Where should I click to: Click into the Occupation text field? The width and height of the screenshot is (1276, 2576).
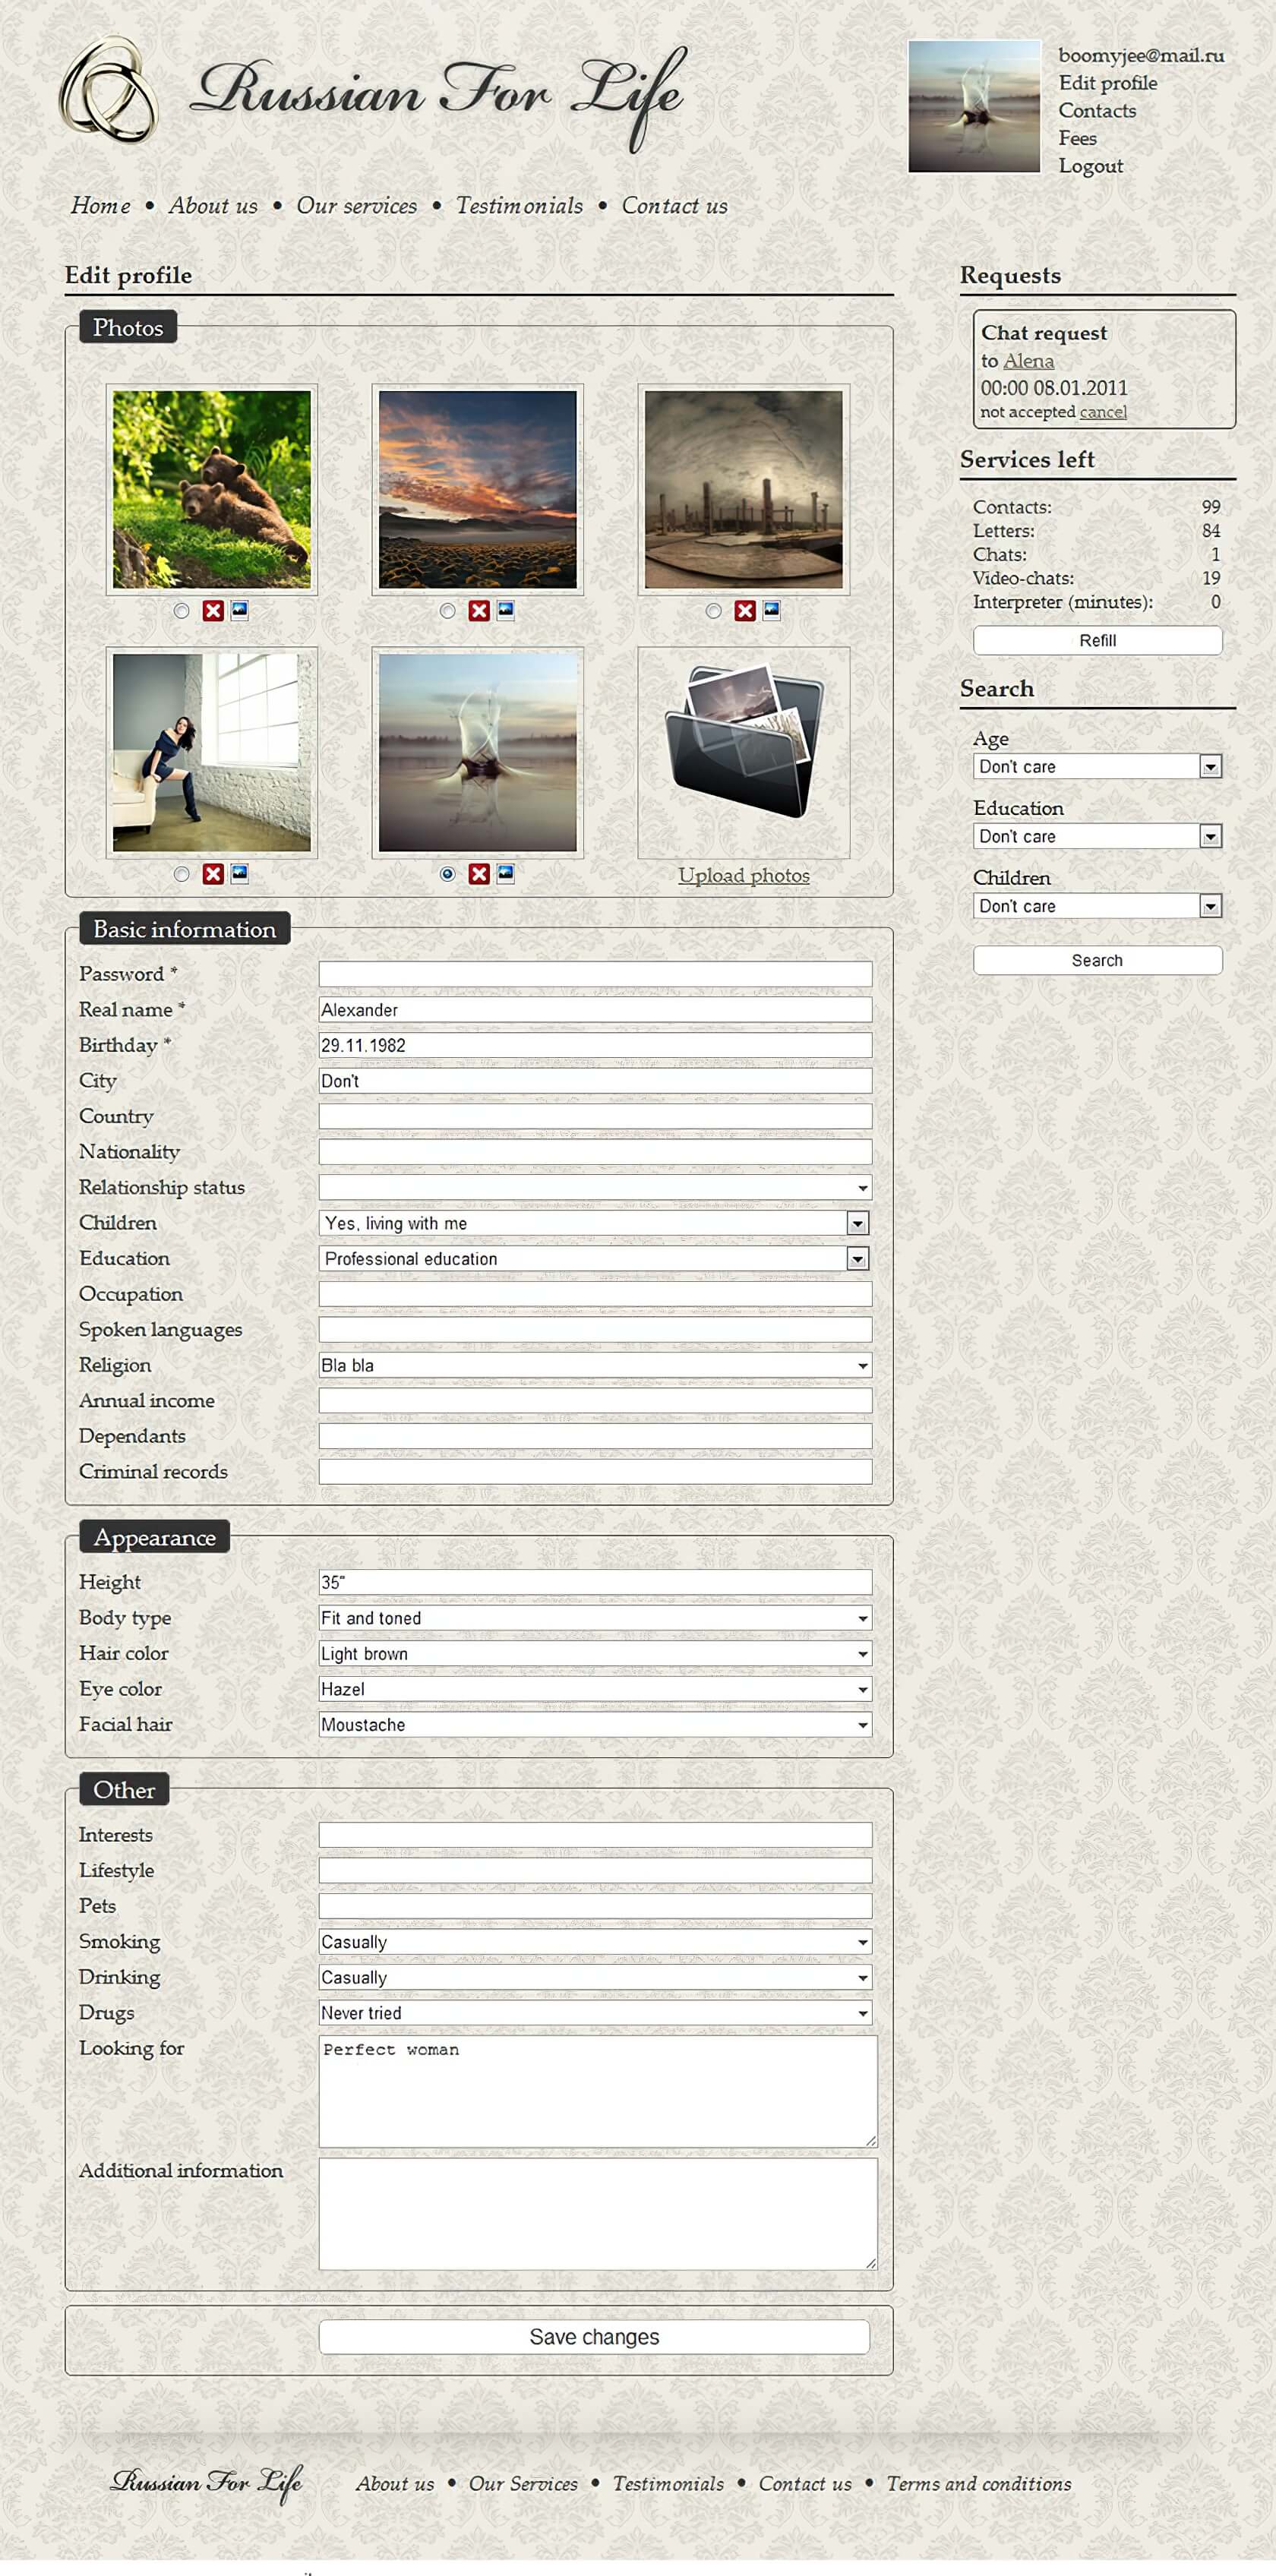click(x=595, y=1295)
